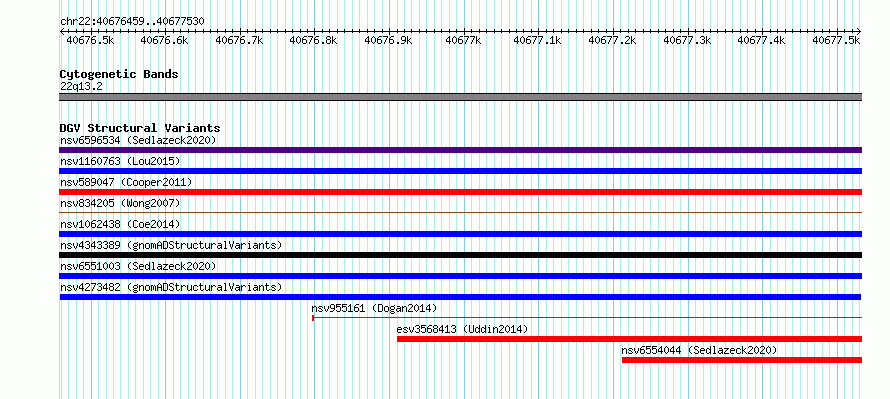Click the 40676.9k ruler tick label
The image size is (890, 399).
tap(388, 40)
